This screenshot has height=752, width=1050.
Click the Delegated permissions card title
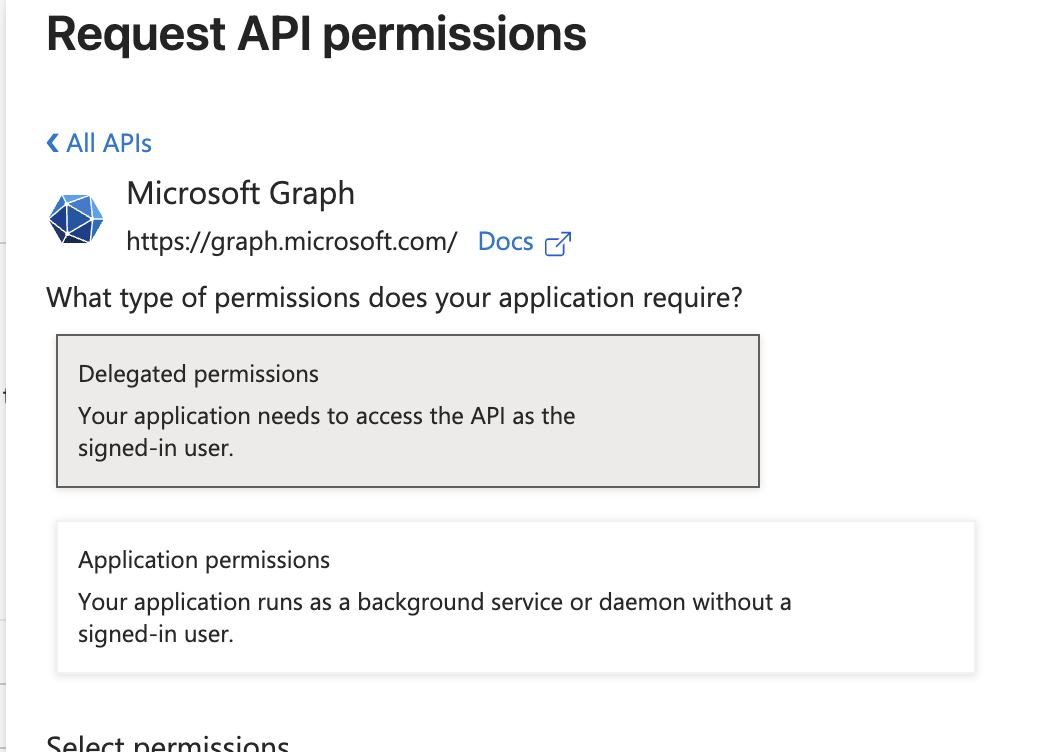coord(198,374)
